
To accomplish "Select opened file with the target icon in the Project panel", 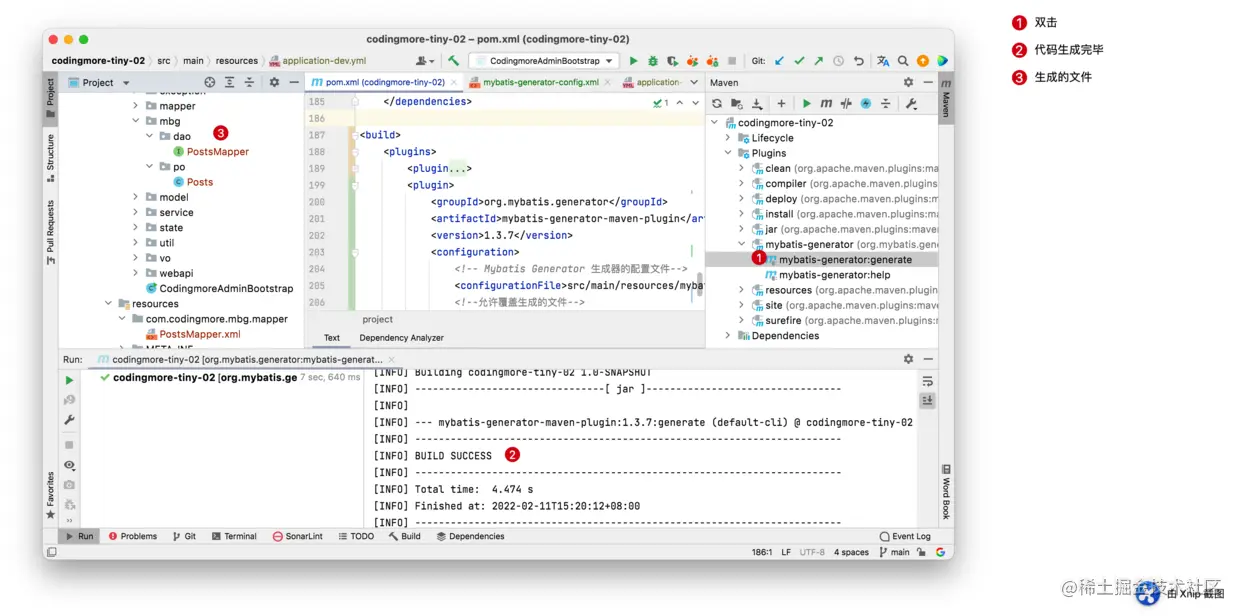I will click(210, 83).
